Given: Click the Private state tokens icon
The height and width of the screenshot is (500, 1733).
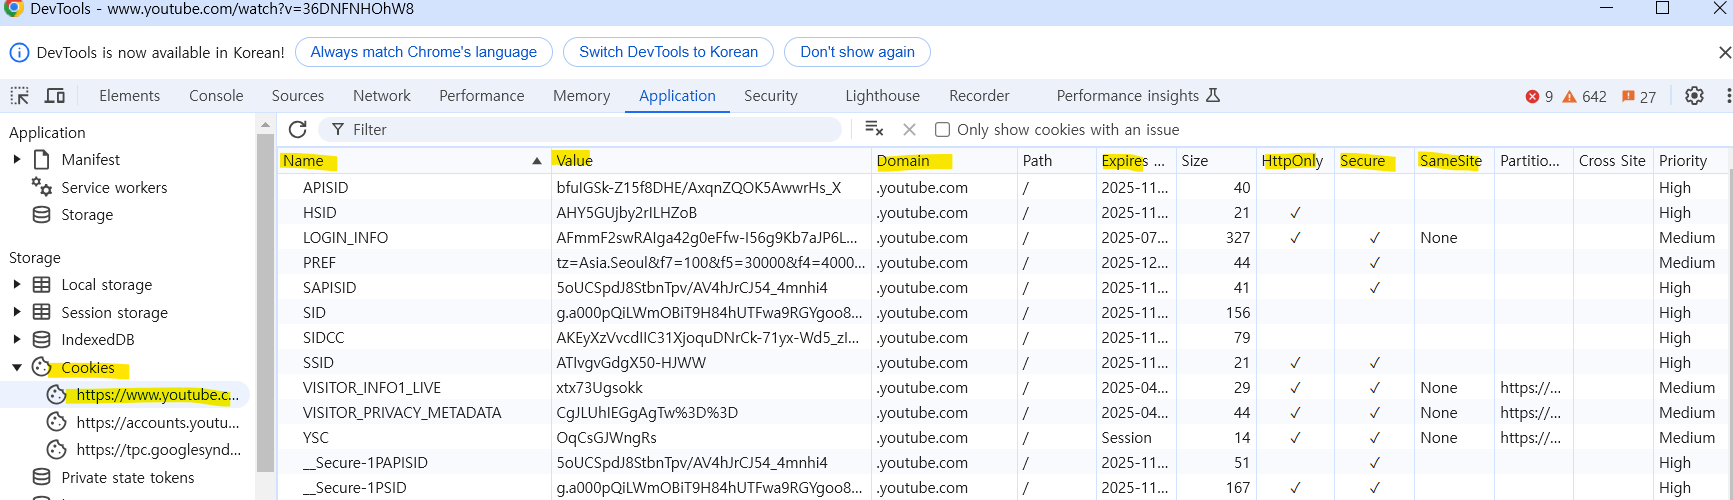Looking at the screenshot, I should click(x=42, y=477).
